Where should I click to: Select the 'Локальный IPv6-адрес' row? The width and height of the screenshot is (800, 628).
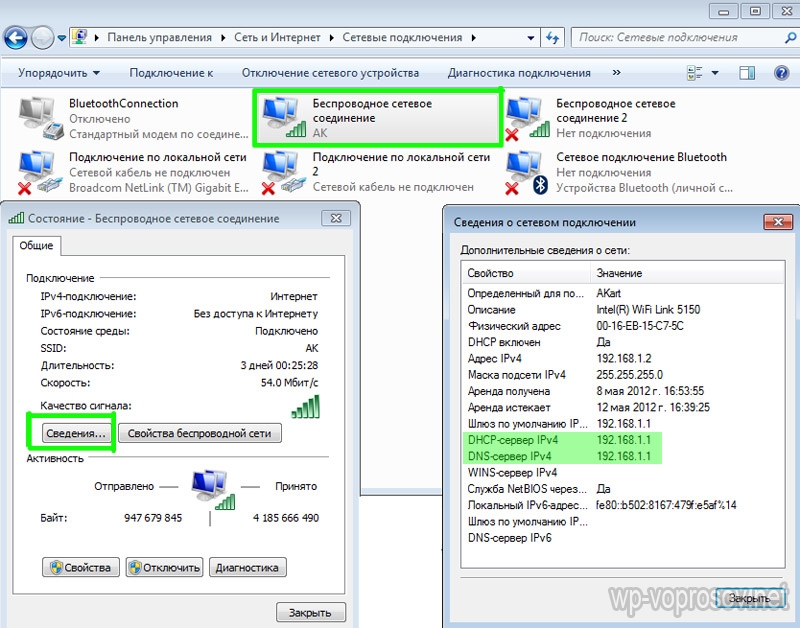tap(623, 505)
